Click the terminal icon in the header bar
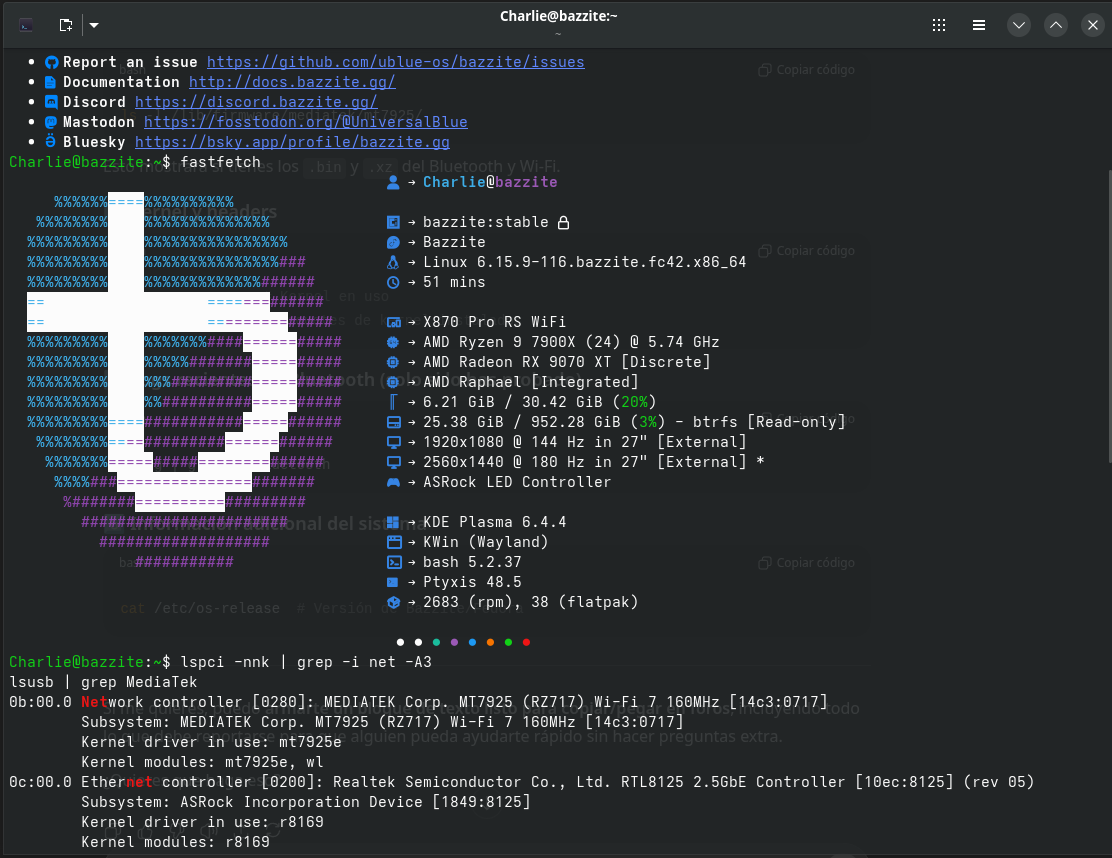 pyautogui.click(x=26, y=26)
